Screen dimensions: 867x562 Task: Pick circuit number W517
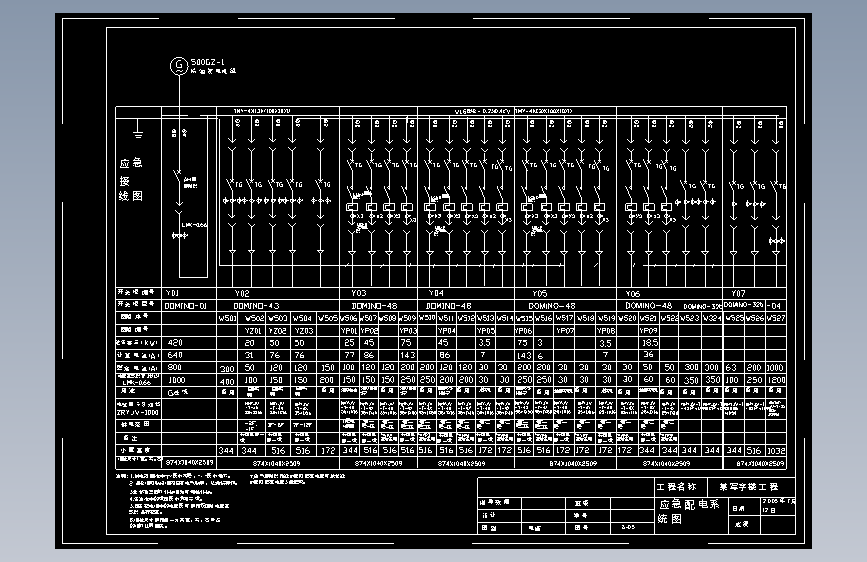[564, 318]
